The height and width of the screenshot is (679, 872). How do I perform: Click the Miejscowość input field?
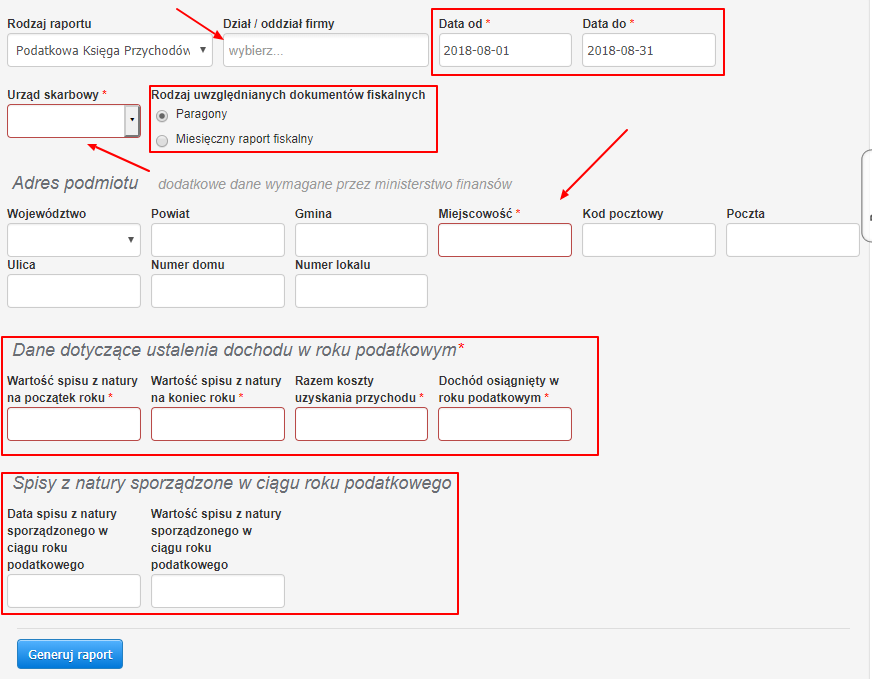point(505,240)
